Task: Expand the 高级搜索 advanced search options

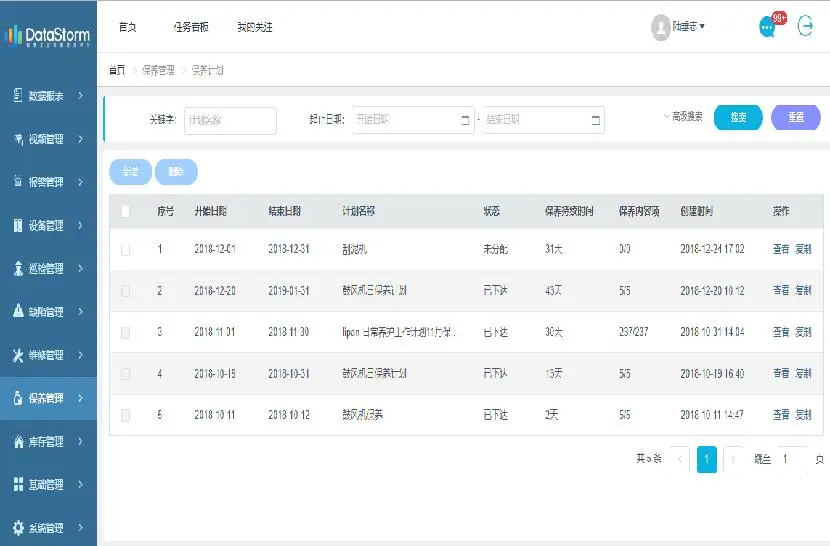Action: 684,117
